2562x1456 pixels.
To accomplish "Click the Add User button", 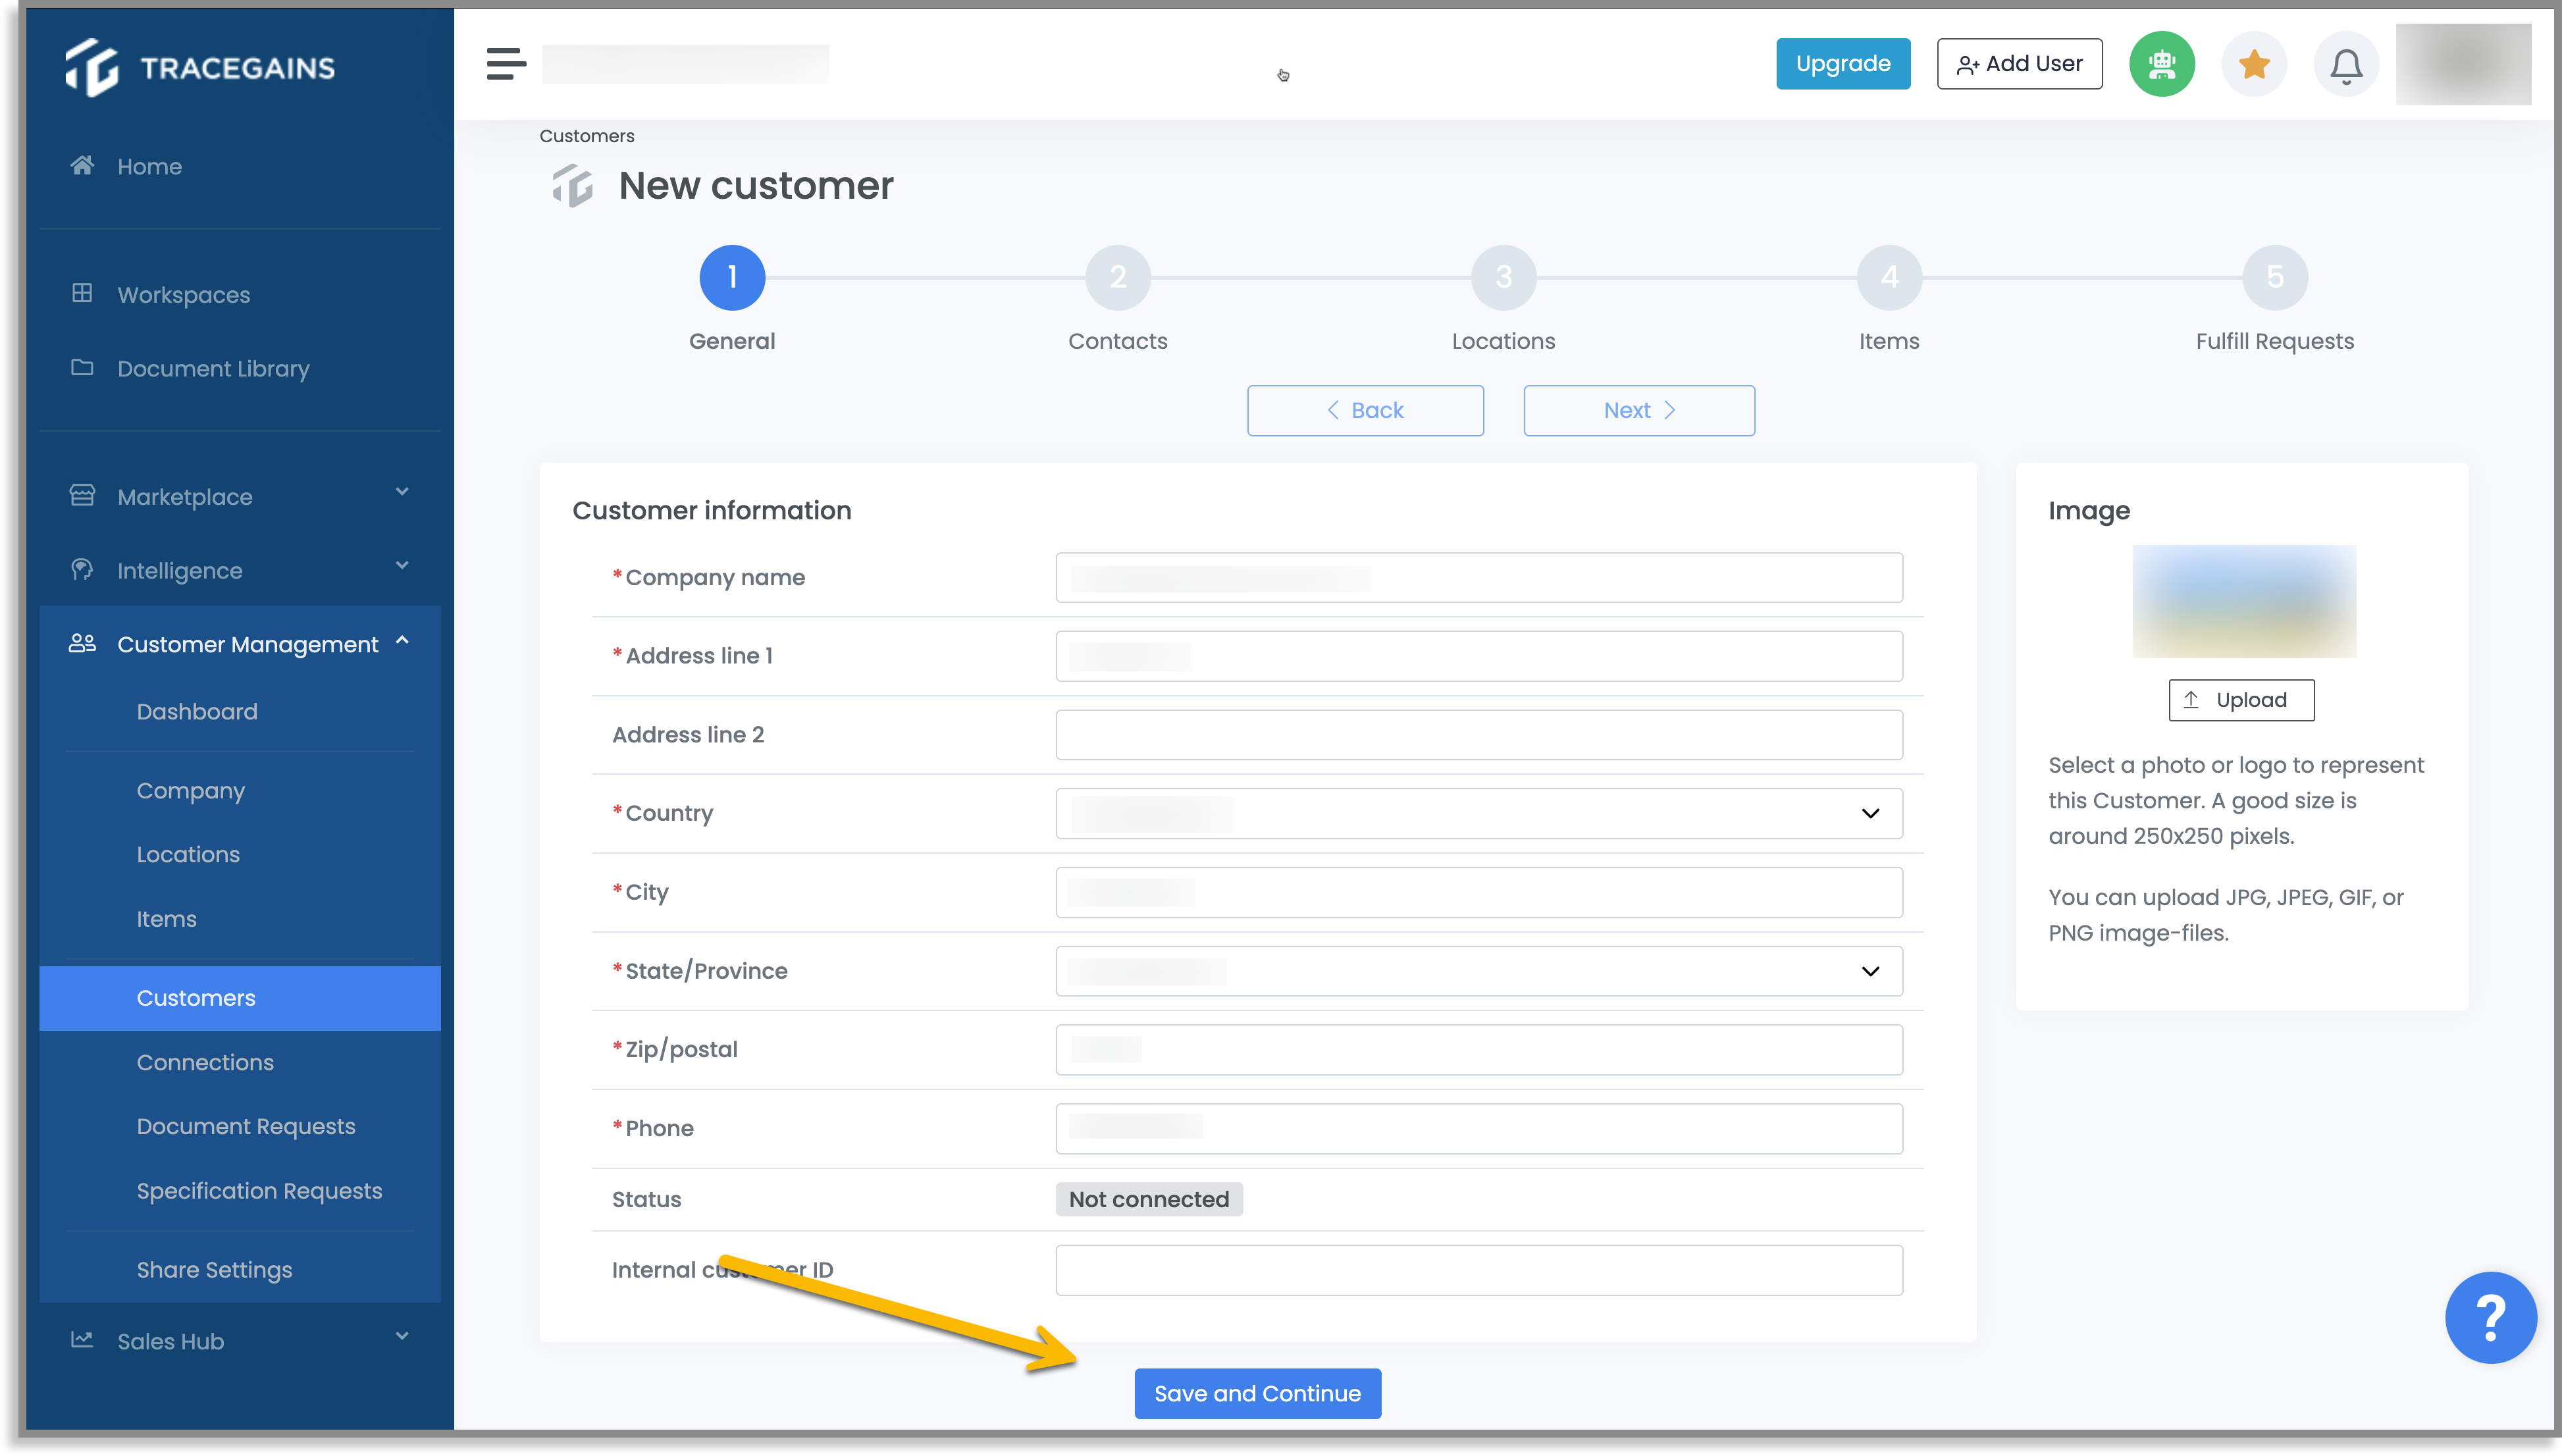I will coord(2019,64).
